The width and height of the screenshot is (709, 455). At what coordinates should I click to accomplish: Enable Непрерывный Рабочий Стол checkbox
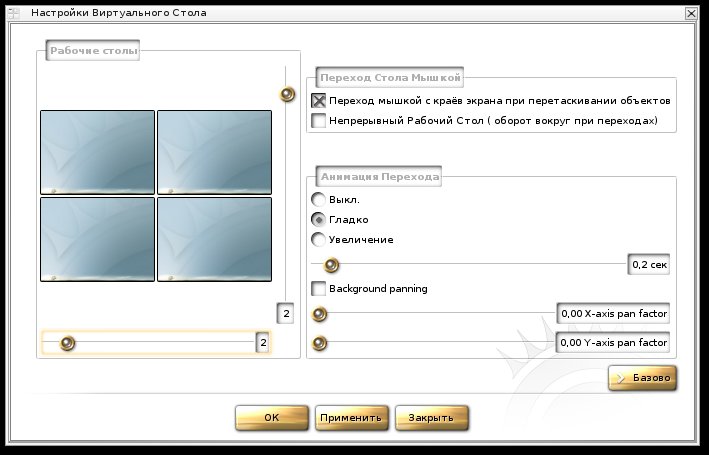[x=318, y=120]
